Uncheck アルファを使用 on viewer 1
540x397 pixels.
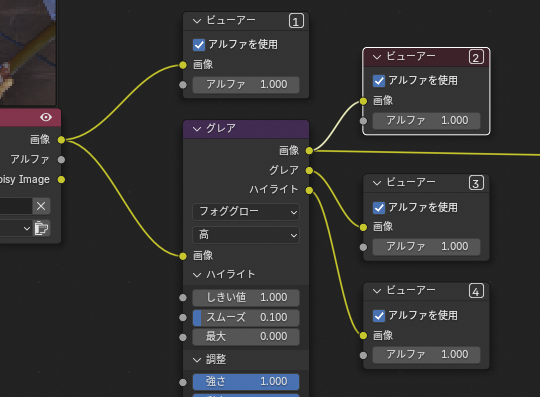click(x=199, y=45)
